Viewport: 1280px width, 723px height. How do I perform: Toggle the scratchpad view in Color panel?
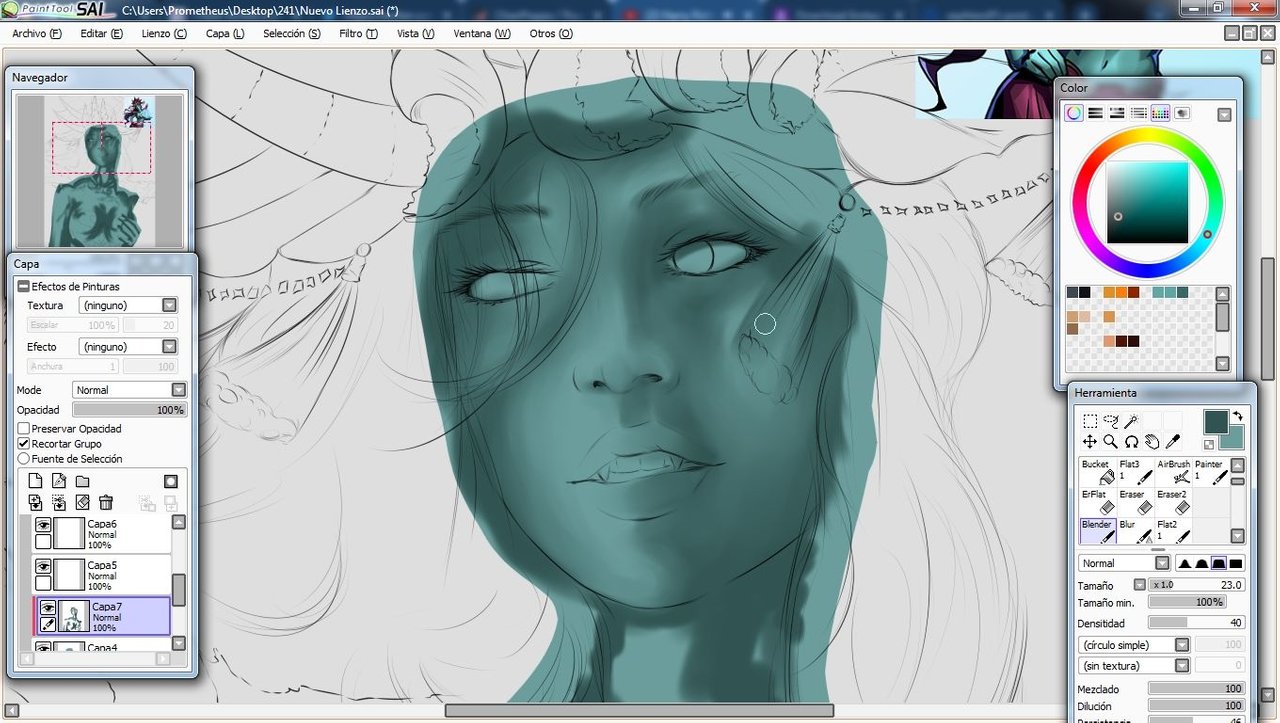coord(1183,113)
